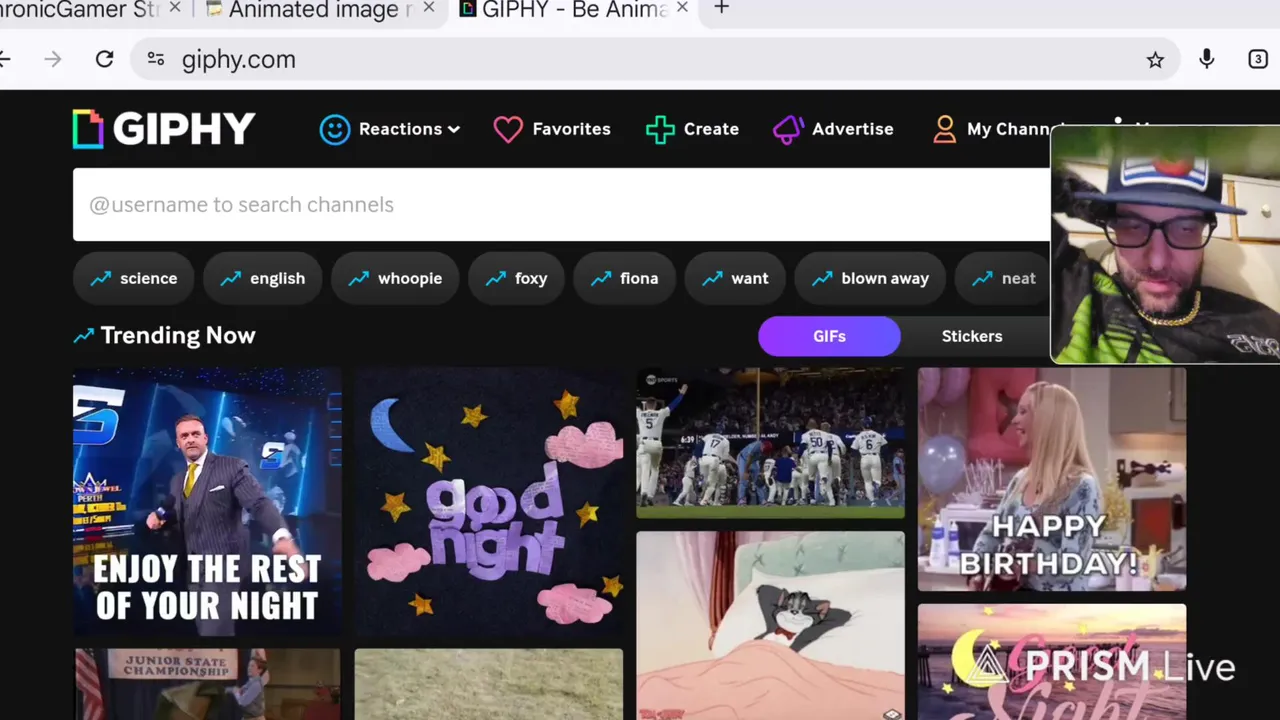Bookmark page with the star icon

(1155, 60)
